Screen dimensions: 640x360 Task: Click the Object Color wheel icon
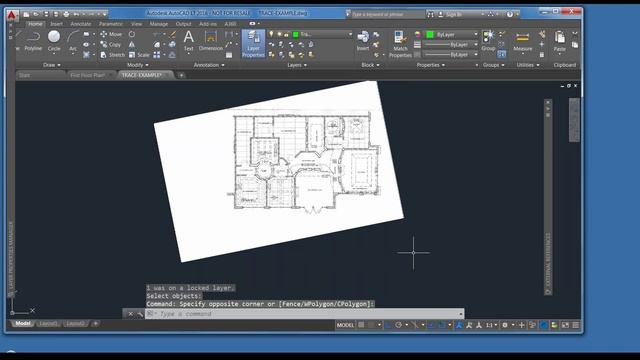point(417,34)
